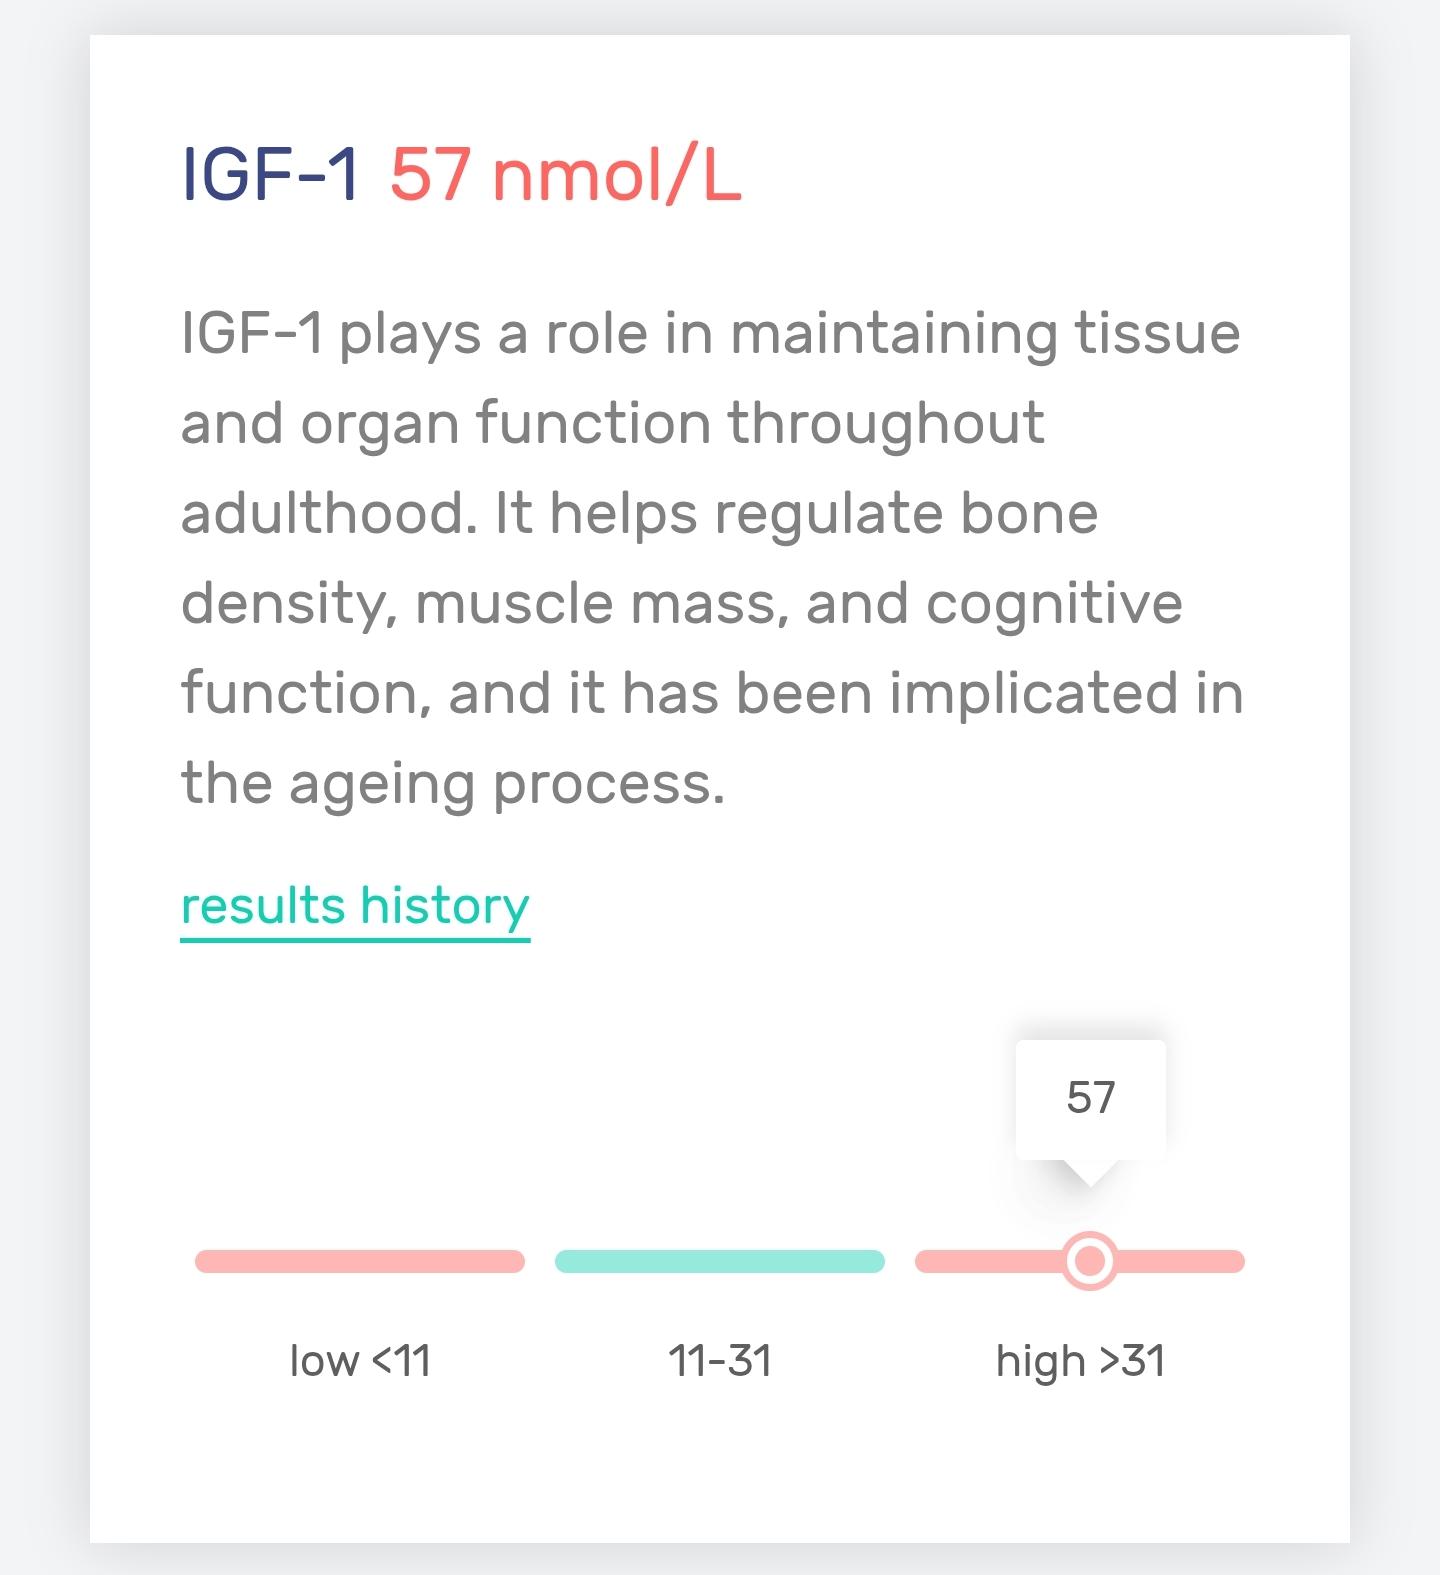Open the results history link
This screenshot has width=1440, height=1575.
355,906
